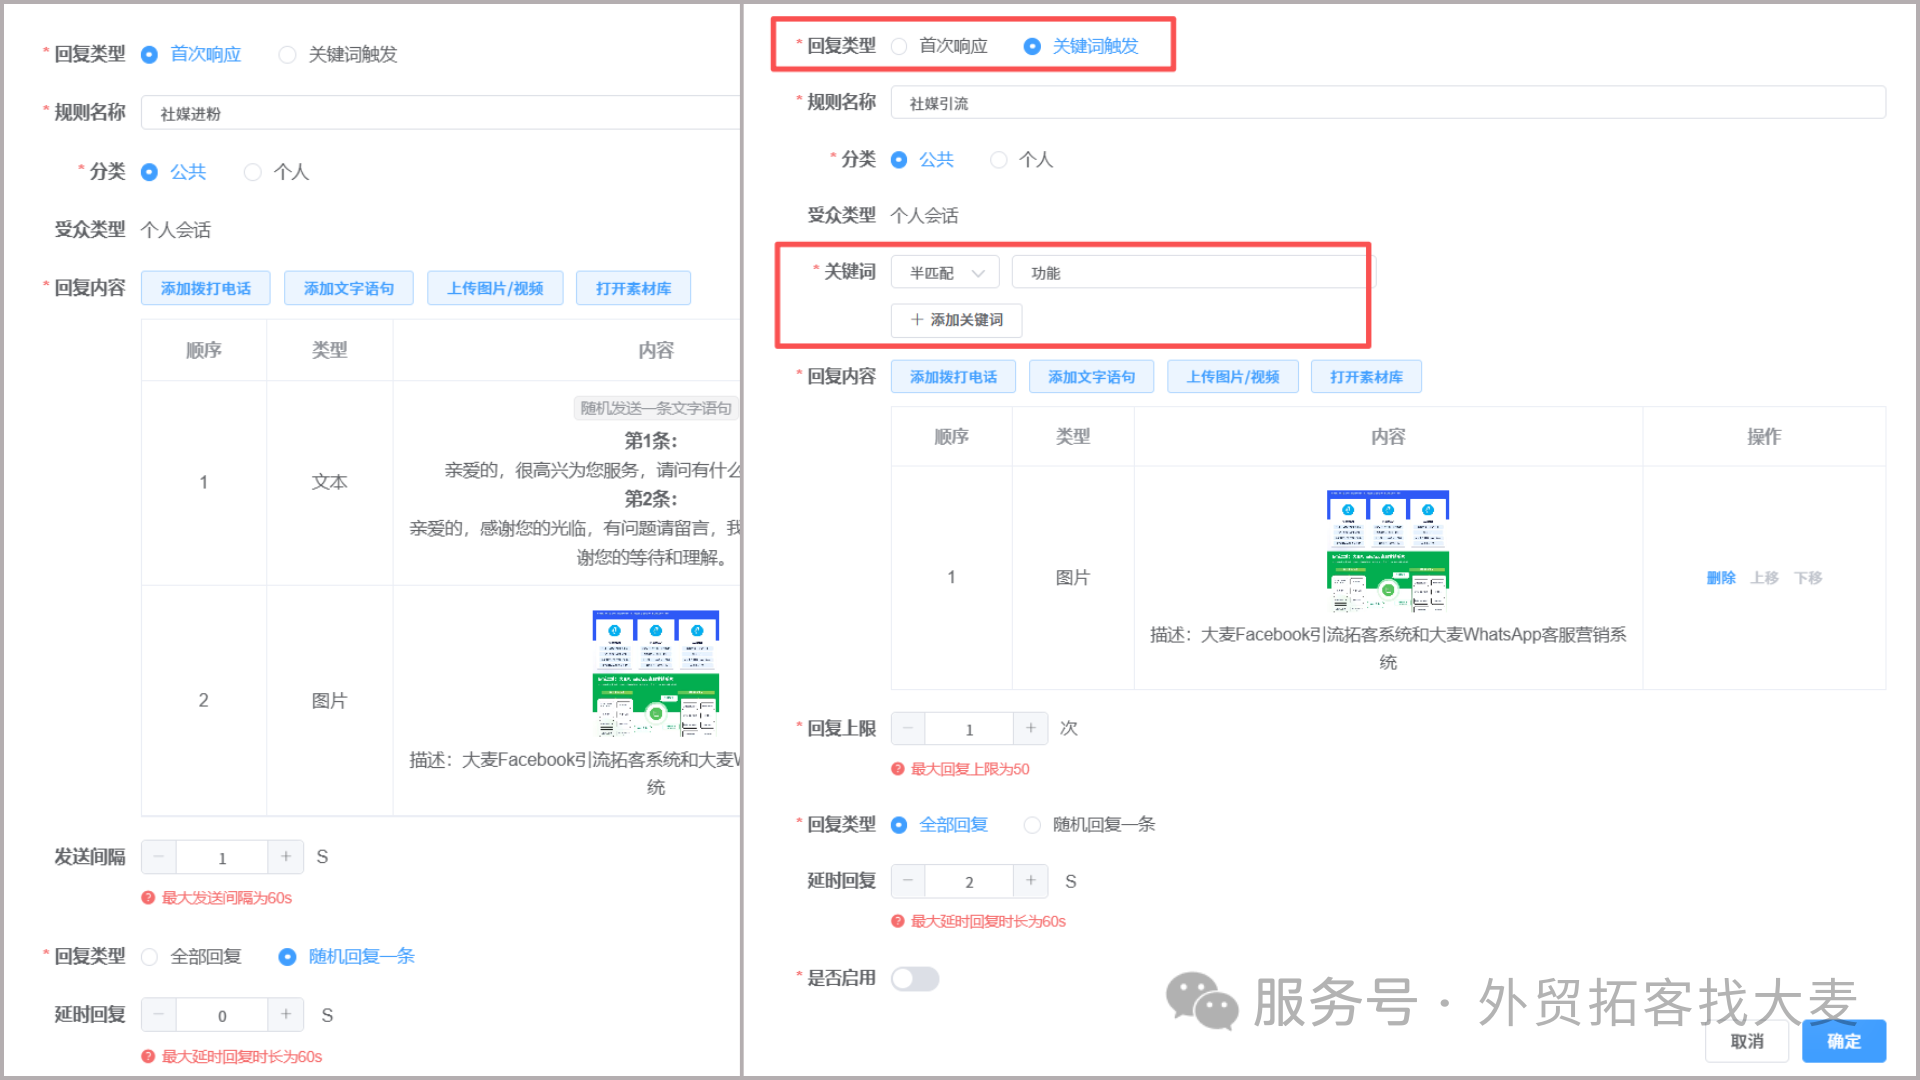Viewport: 1920px width, 1080px height.
Task: Toggle the 是否启用 switch
Action: coord(915,978)
